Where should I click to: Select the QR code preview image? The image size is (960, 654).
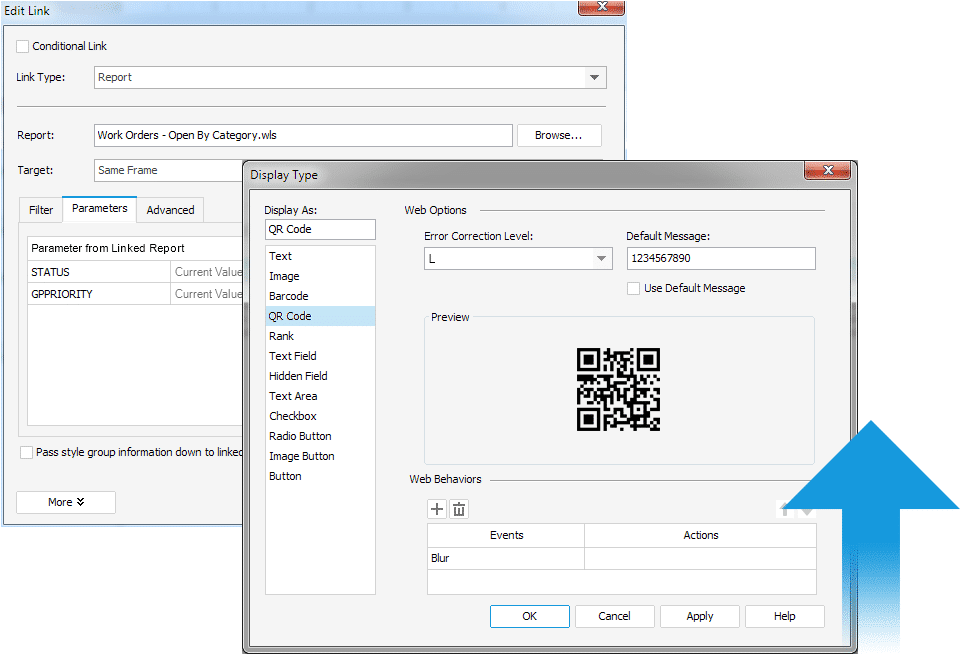[618, 390]
